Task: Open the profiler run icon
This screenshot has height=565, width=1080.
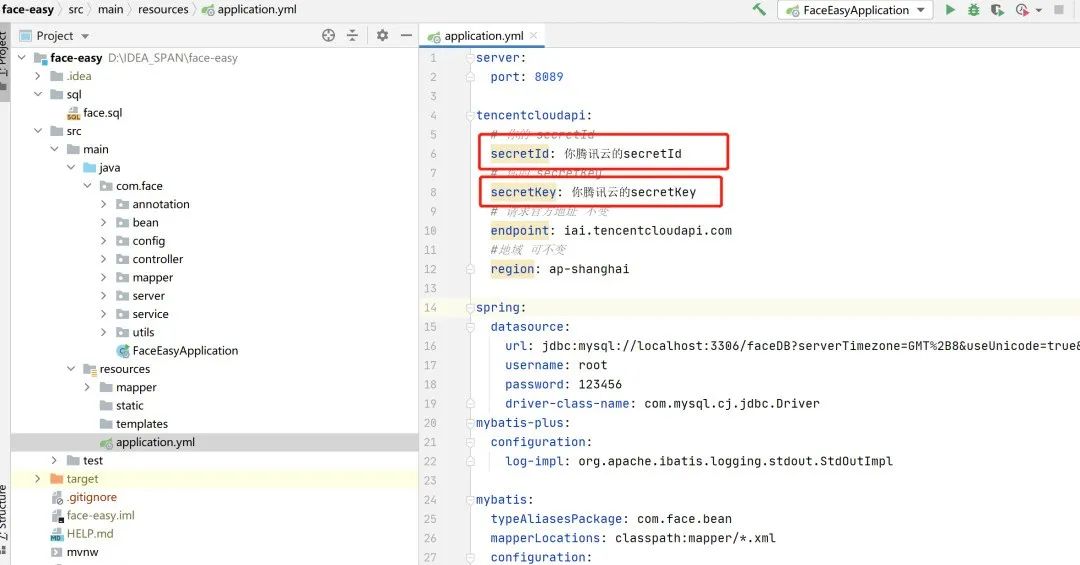Action: 1022,10
